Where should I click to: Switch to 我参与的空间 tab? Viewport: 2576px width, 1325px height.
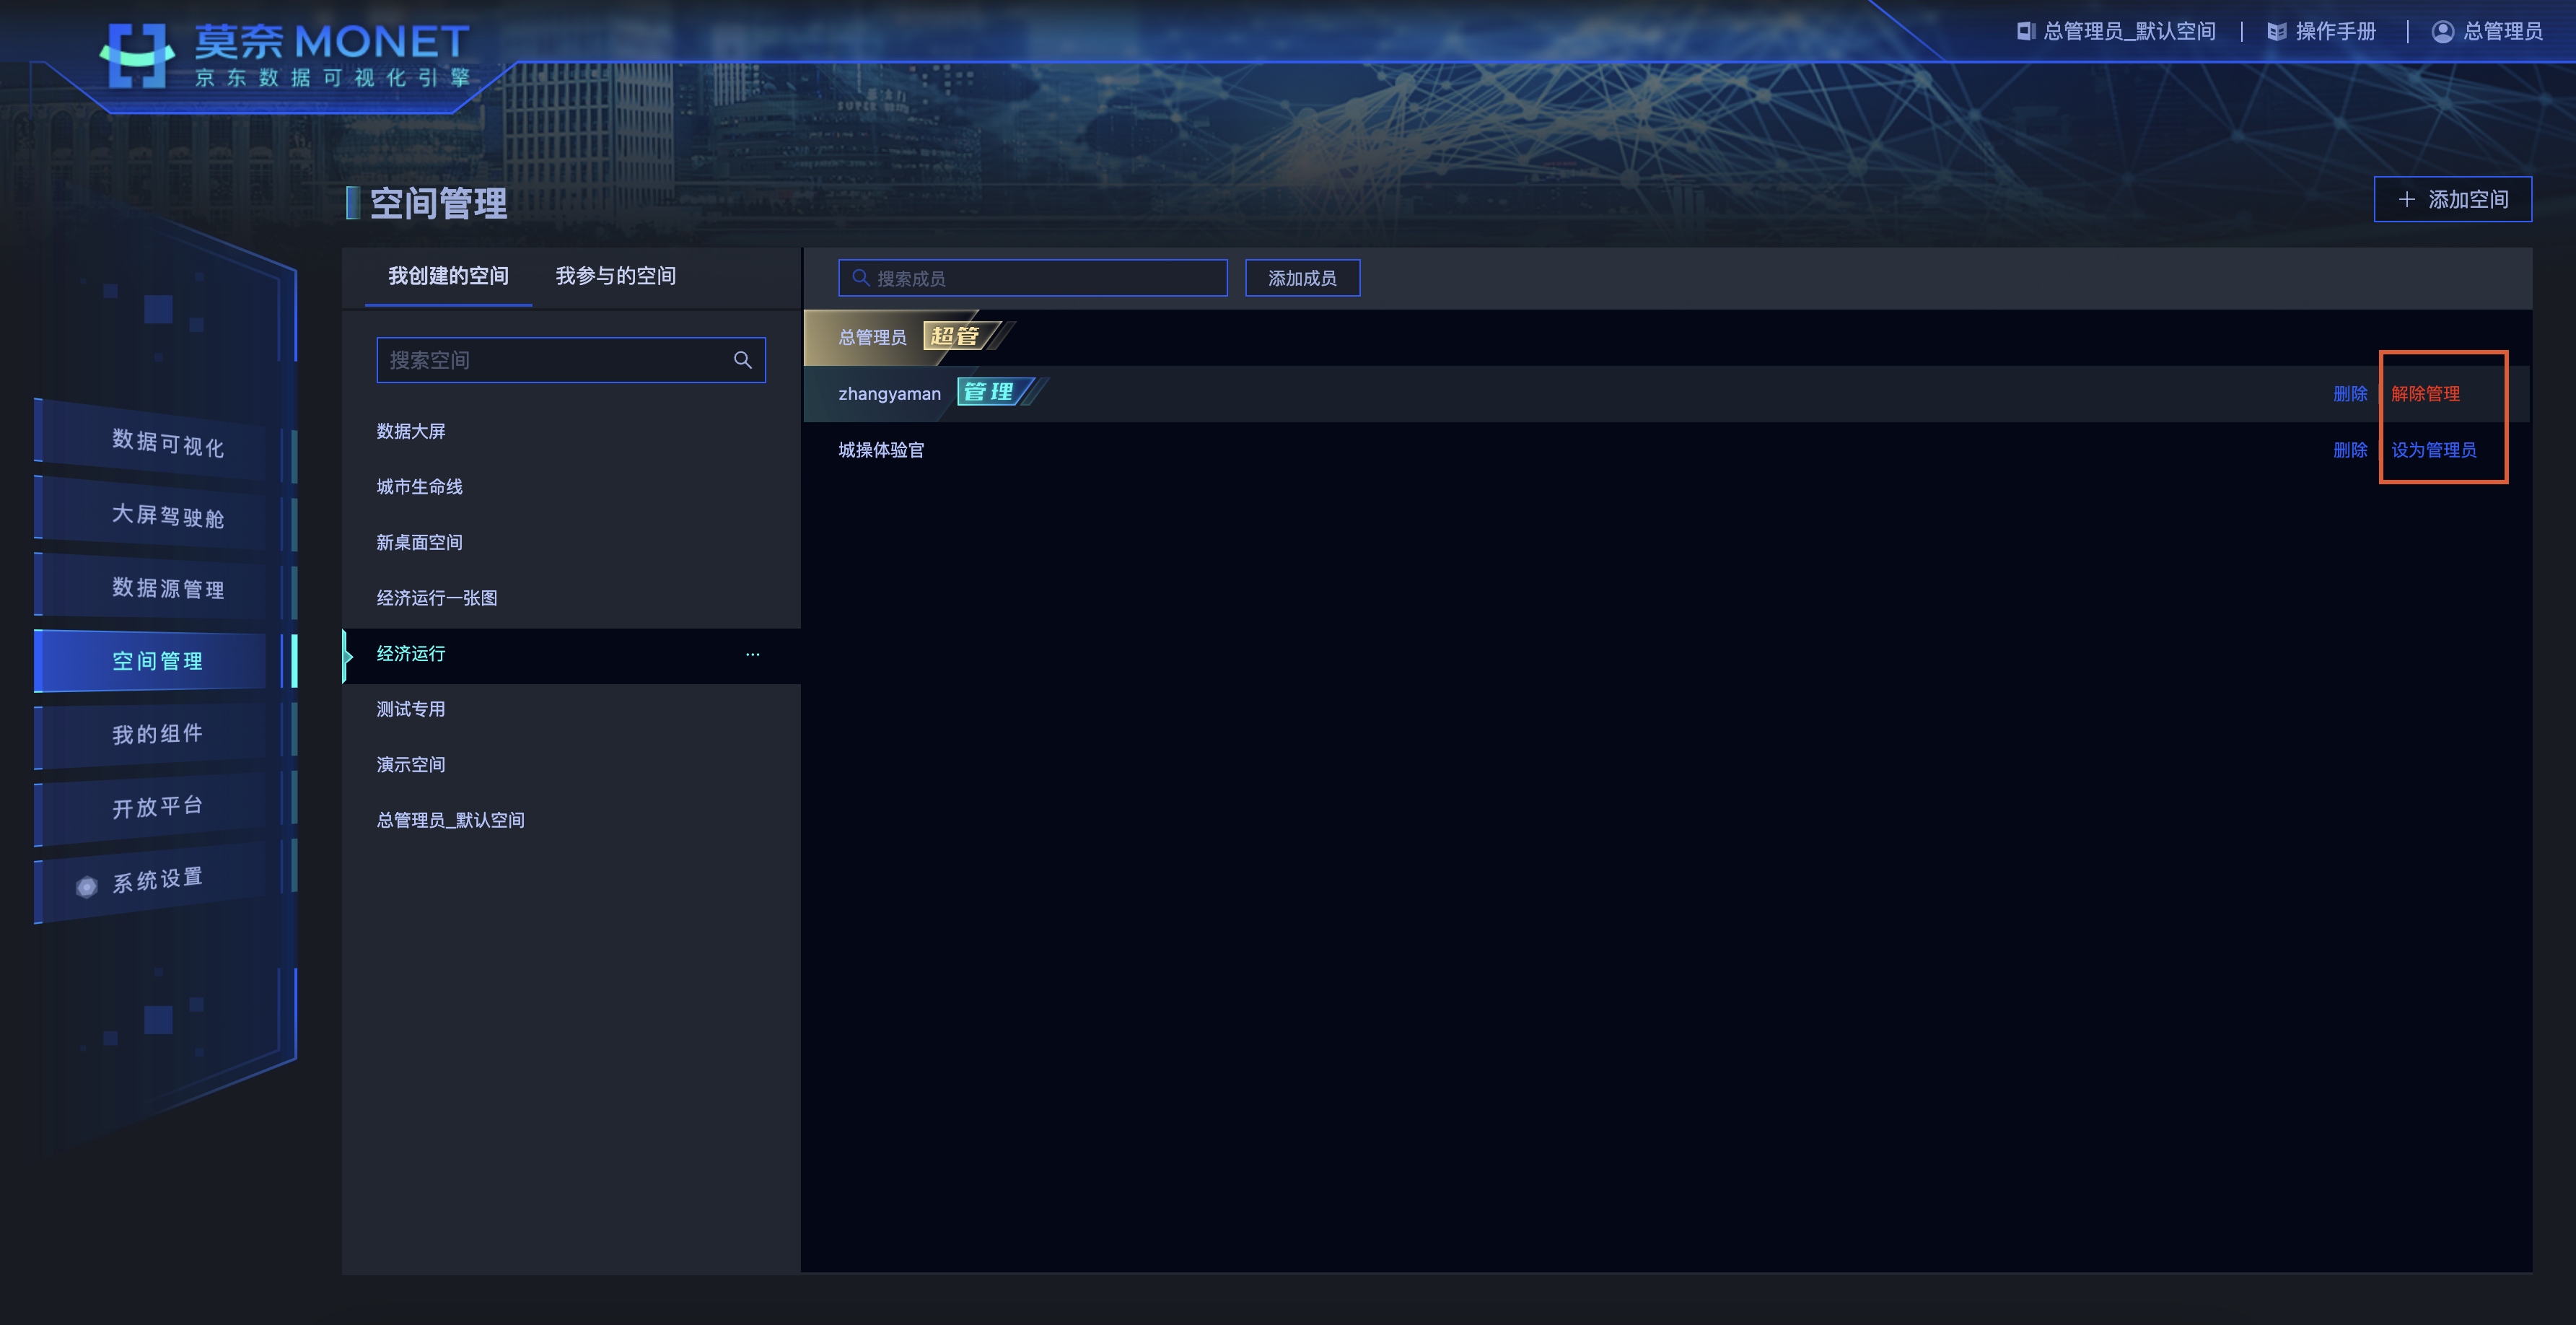coord(616,276)
